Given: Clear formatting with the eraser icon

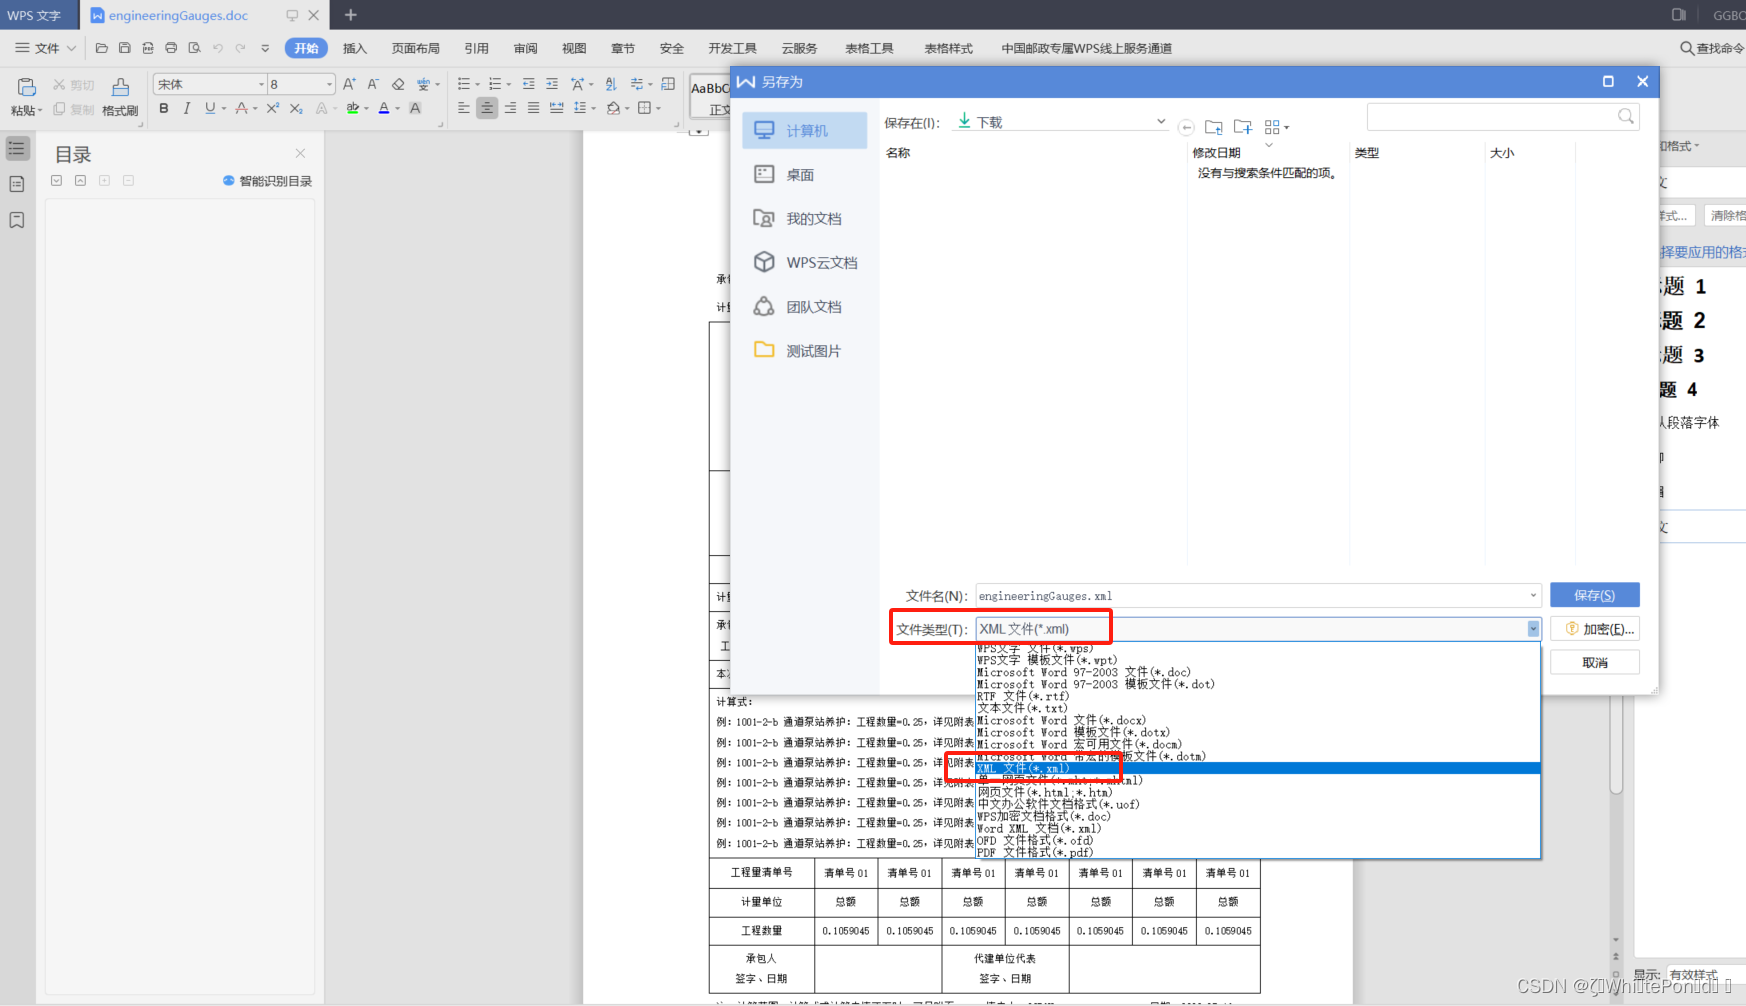Looking at the screenshot, I should pos(397,84).
